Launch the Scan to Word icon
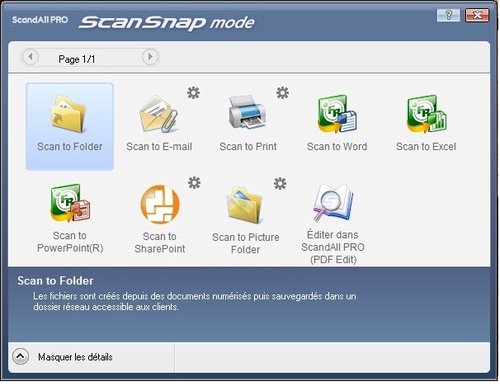Image resolution: width=500 pixels, height=386 pixels. (337, 114)
